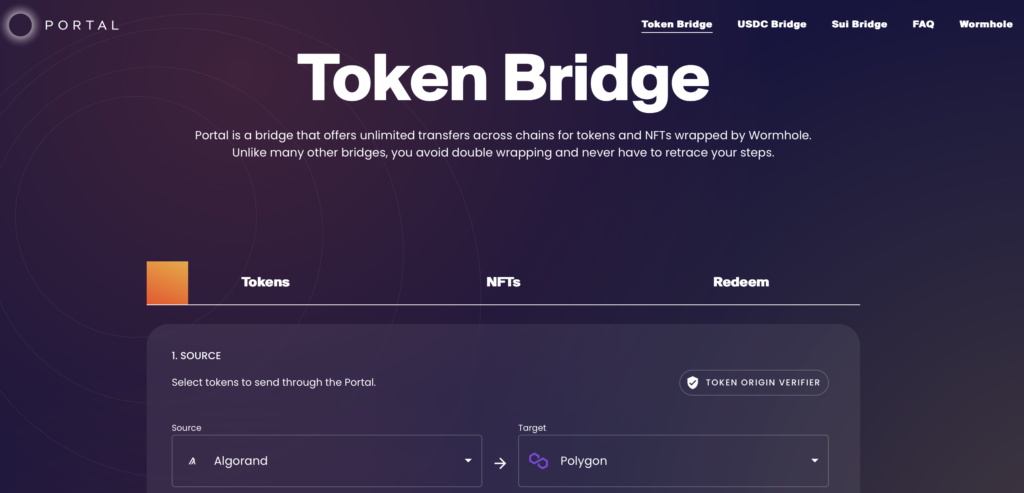Click the Algorand chain logo icon
Screen dimensions: 1024x493
coord(192,461)
